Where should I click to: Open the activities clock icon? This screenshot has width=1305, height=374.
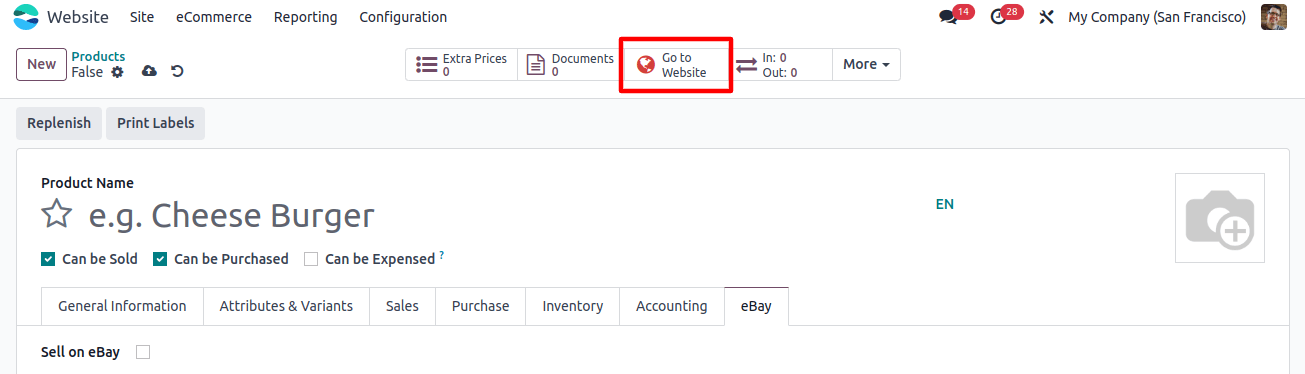[x=998, y=17]
